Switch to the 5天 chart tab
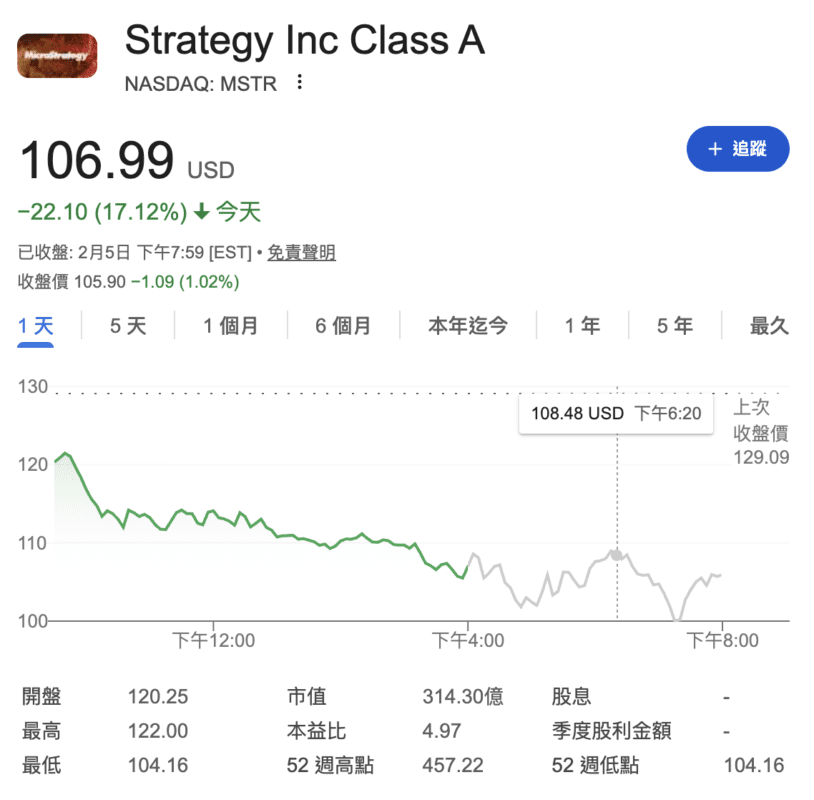 [125, 326]
